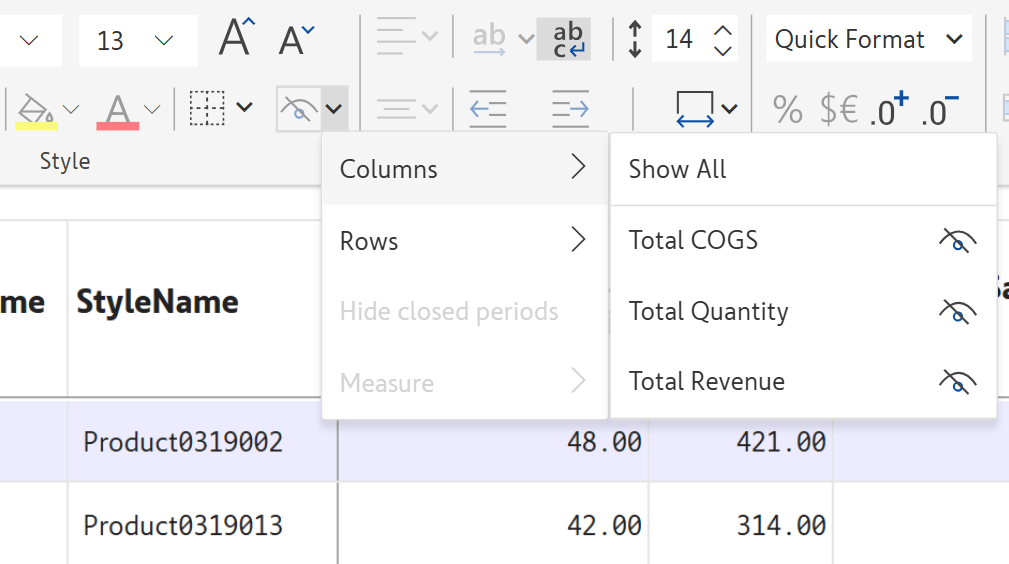Select Show All in submenu

tap(803, 169)
